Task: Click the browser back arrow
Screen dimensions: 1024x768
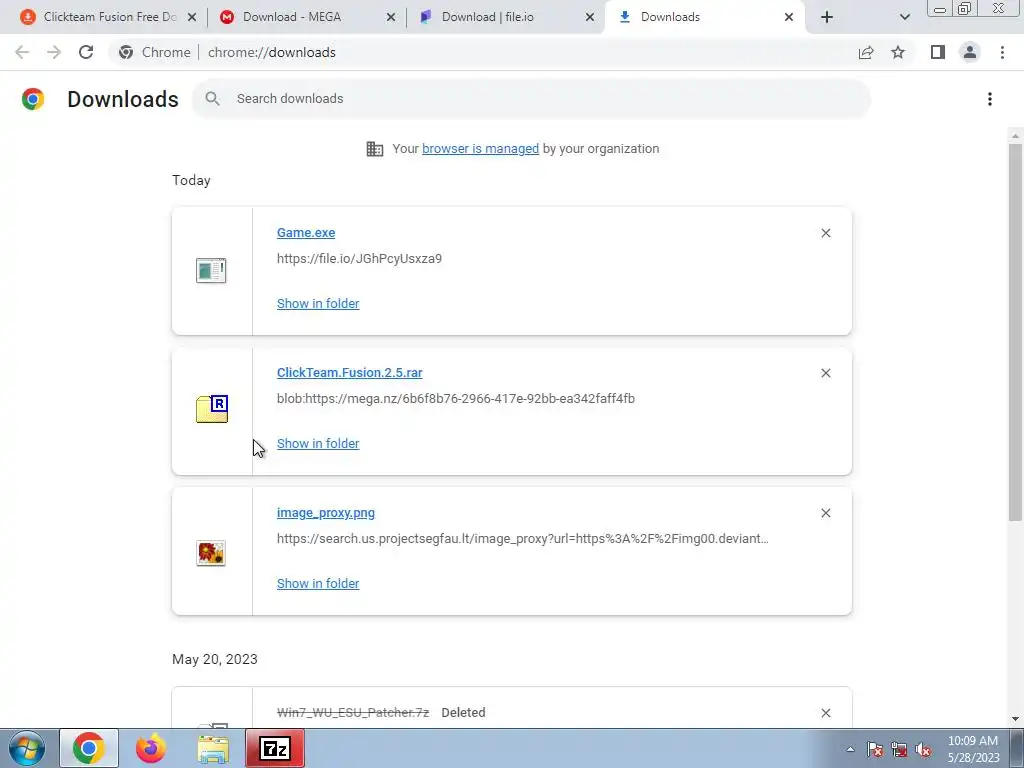Action: point(22,52)
